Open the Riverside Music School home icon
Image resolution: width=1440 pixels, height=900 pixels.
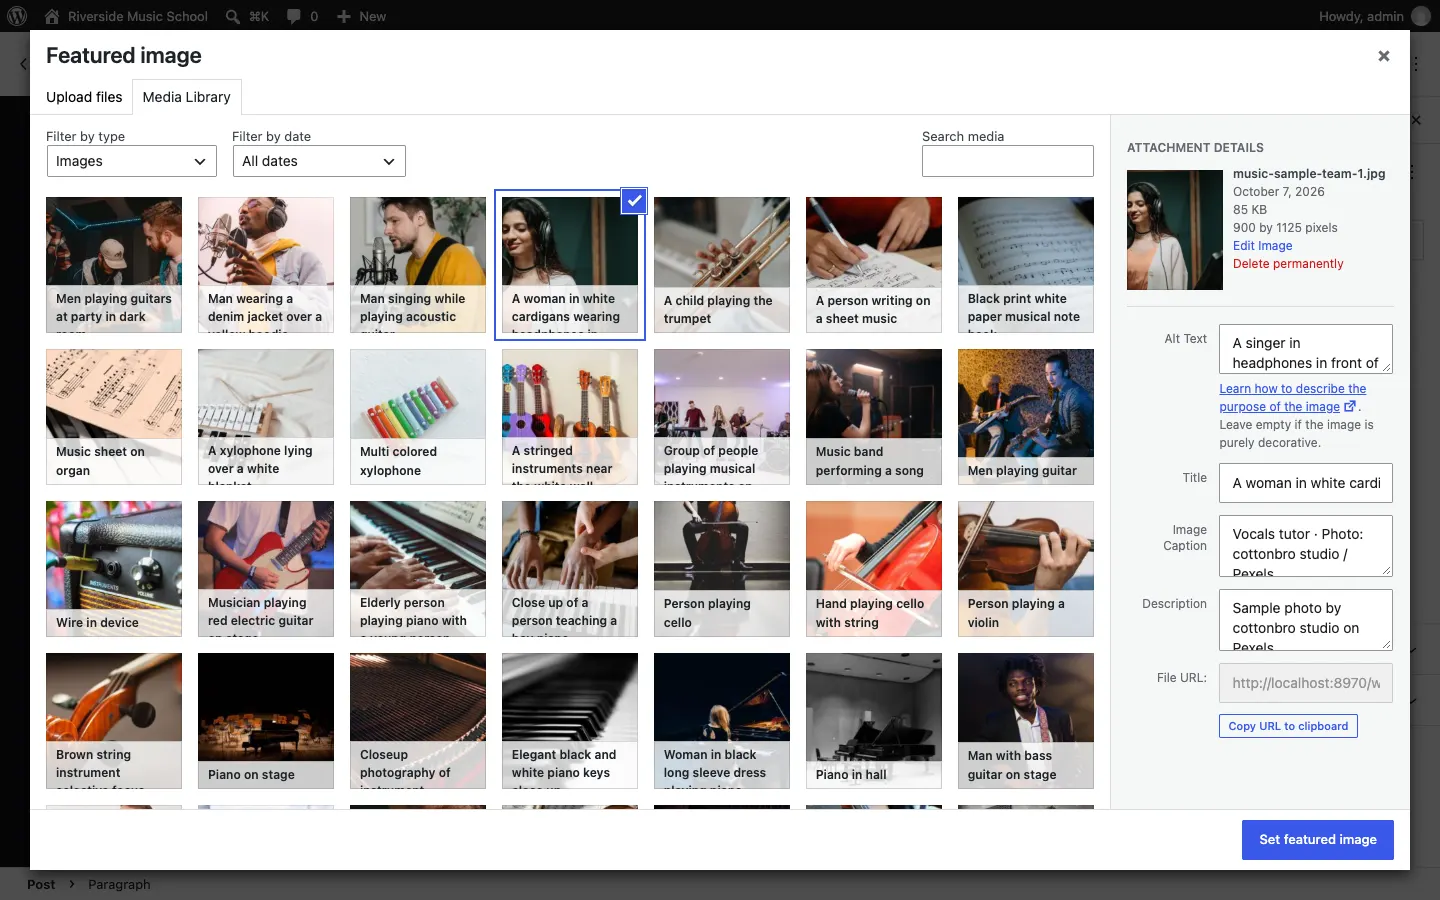(52, 16)
